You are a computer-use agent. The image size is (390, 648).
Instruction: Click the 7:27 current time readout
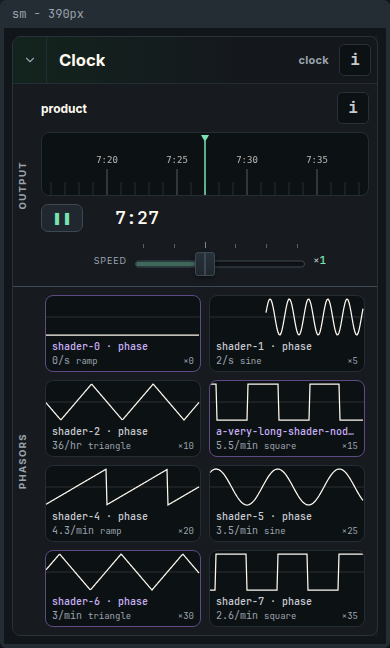pos(137,218)
